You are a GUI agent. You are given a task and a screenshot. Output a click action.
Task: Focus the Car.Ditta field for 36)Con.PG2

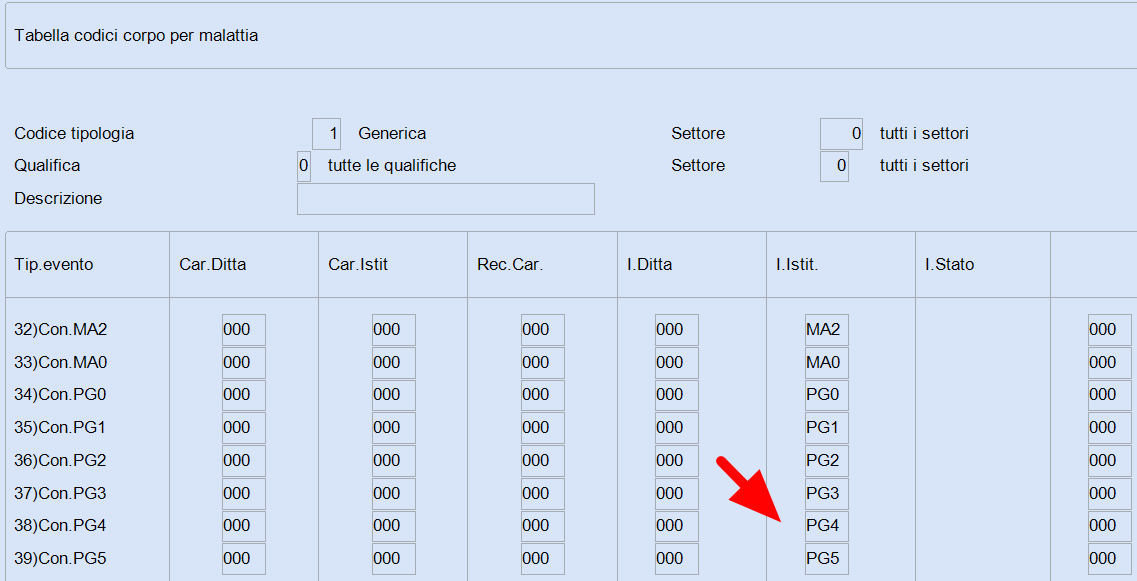244,461
